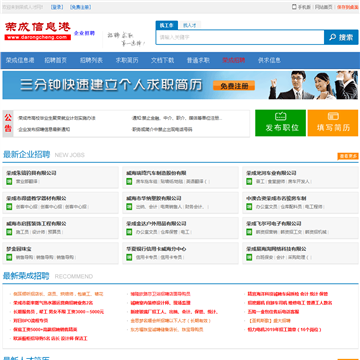
Task: Open 普通求职 in the navigation bar
Action: coord(198,60)
